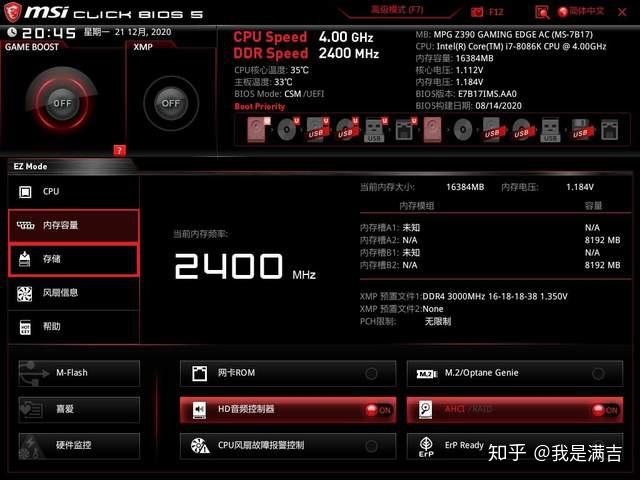This screenshot has height=480, width=640.
Task: Select the pink hard disk boot icon without U badge
Action: click(432, 130)
